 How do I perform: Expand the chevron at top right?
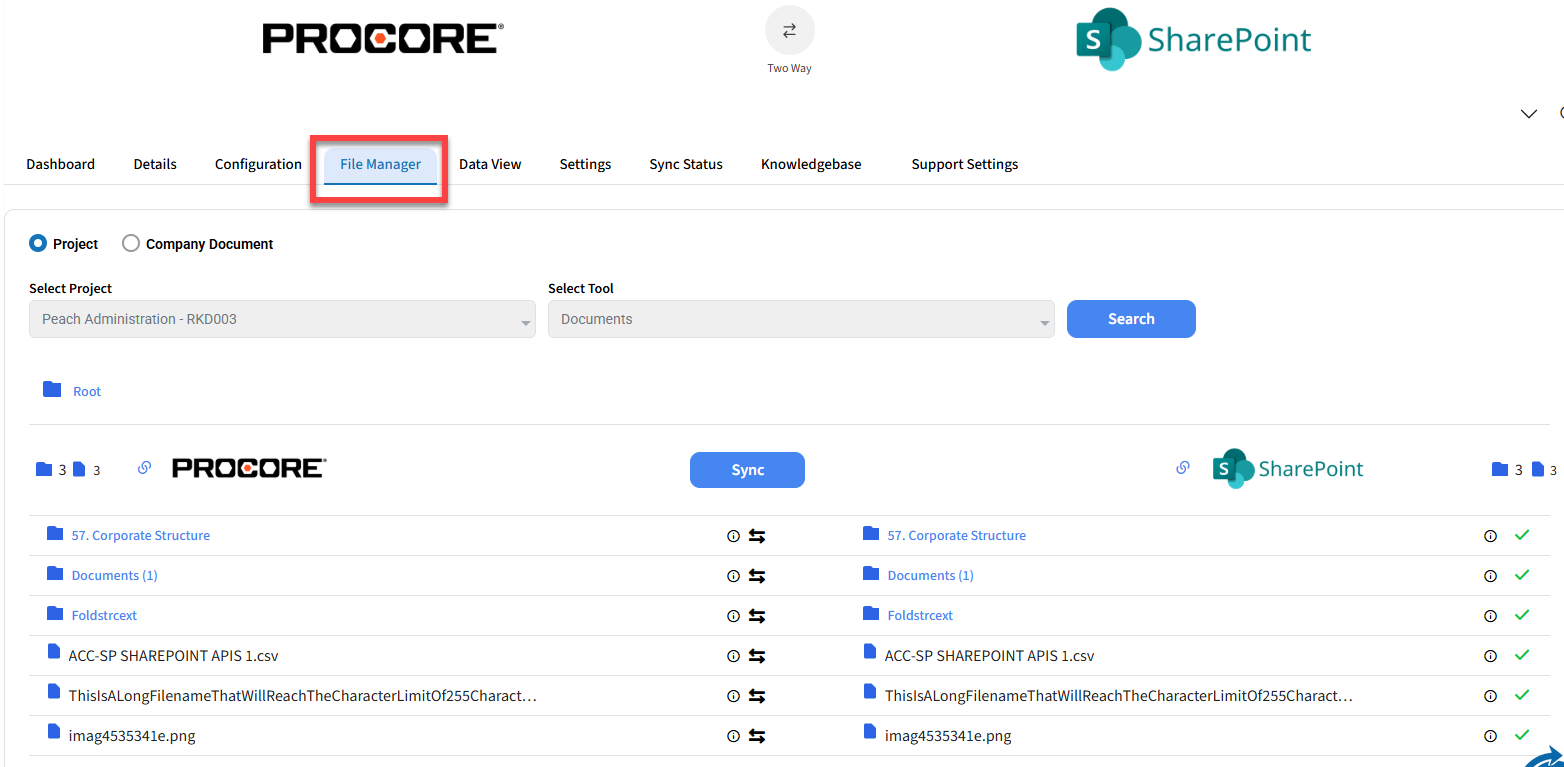pos(1528,114)
